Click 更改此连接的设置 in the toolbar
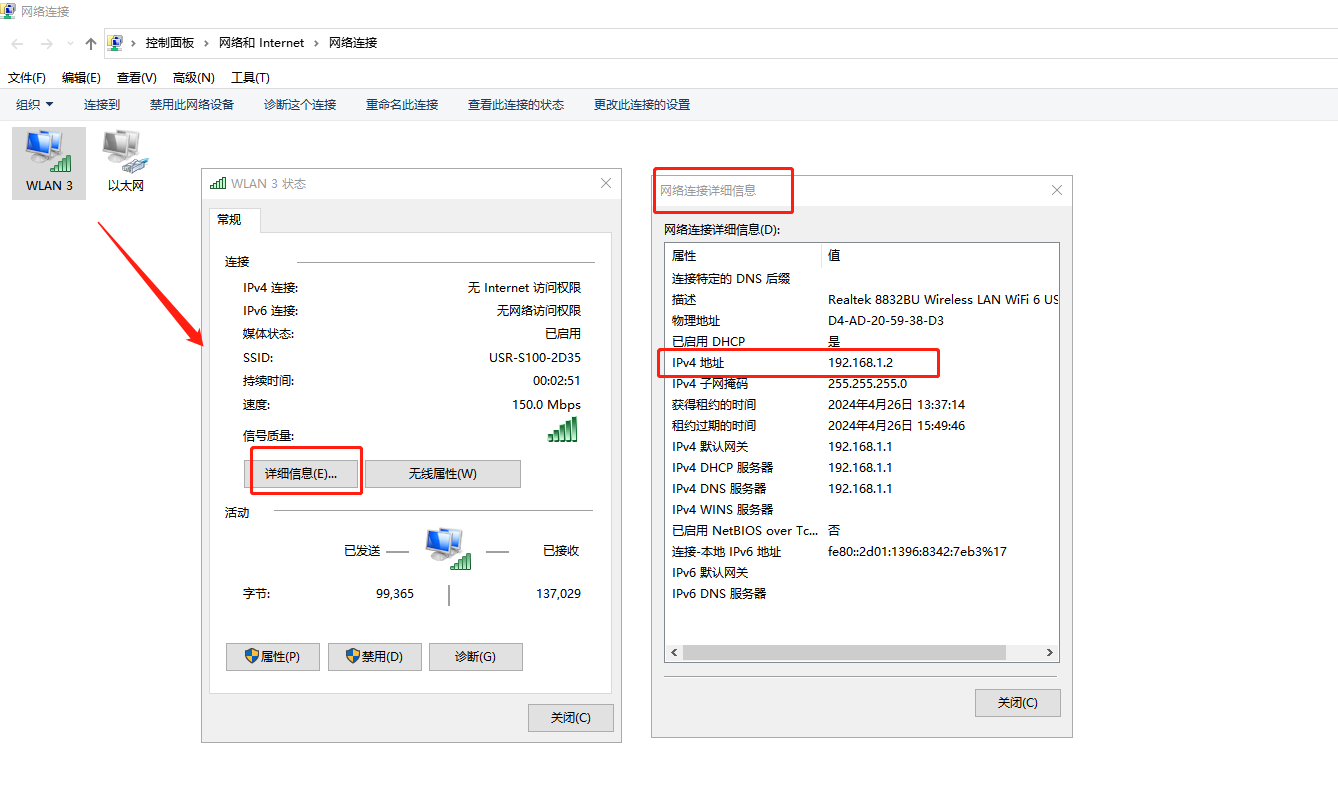 [642, 105]
